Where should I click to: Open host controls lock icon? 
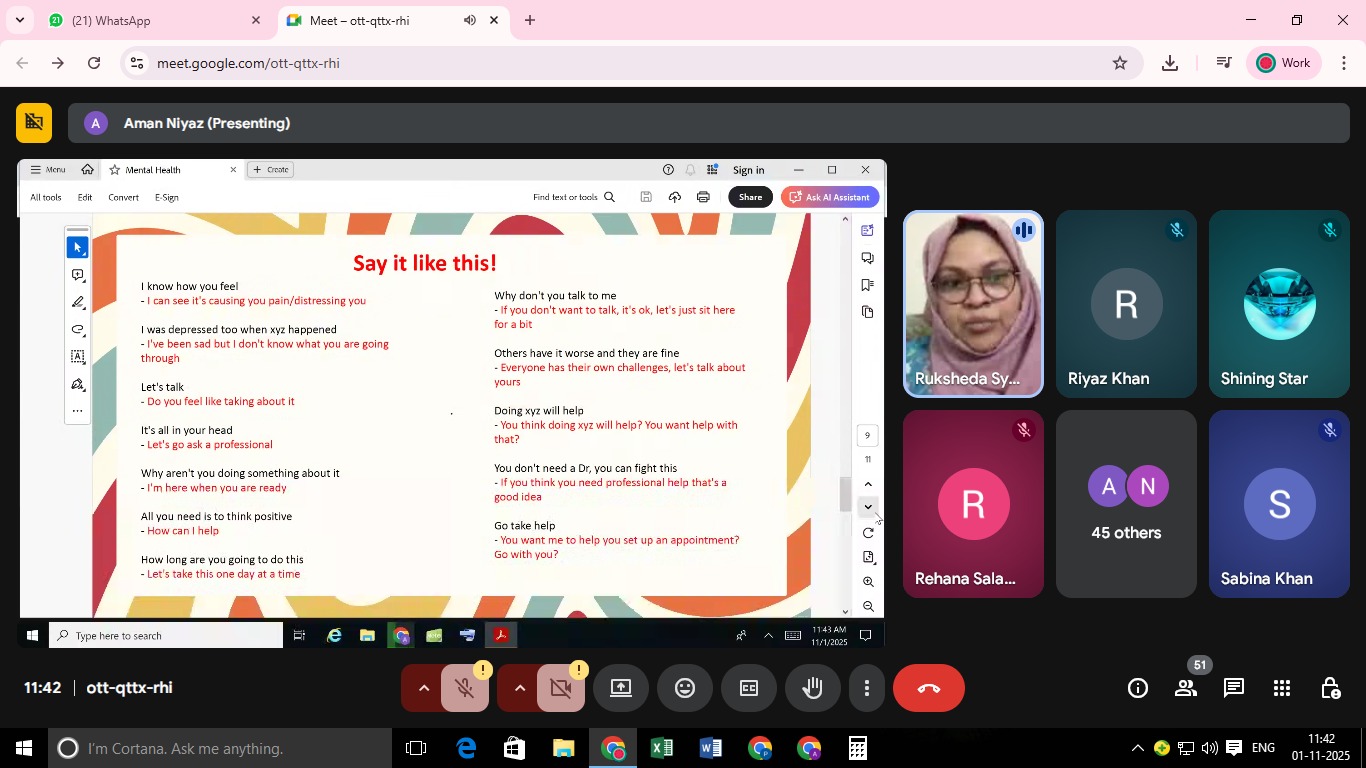tap(1330, 688)
